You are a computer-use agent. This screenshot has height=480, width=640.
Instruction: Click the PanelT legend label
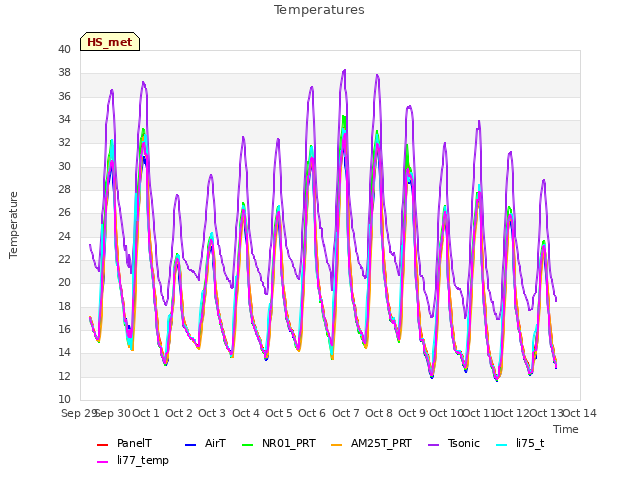(134, 443)
